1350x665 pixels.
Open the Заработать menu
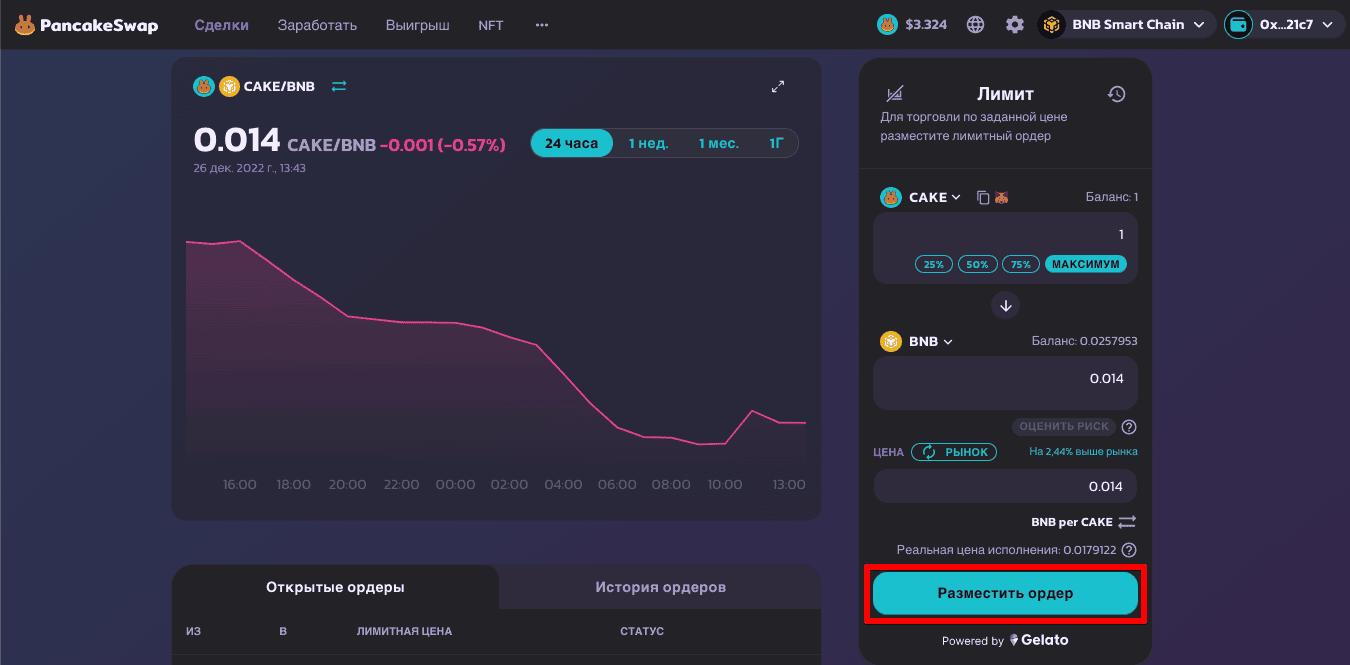tap(317, 25)
